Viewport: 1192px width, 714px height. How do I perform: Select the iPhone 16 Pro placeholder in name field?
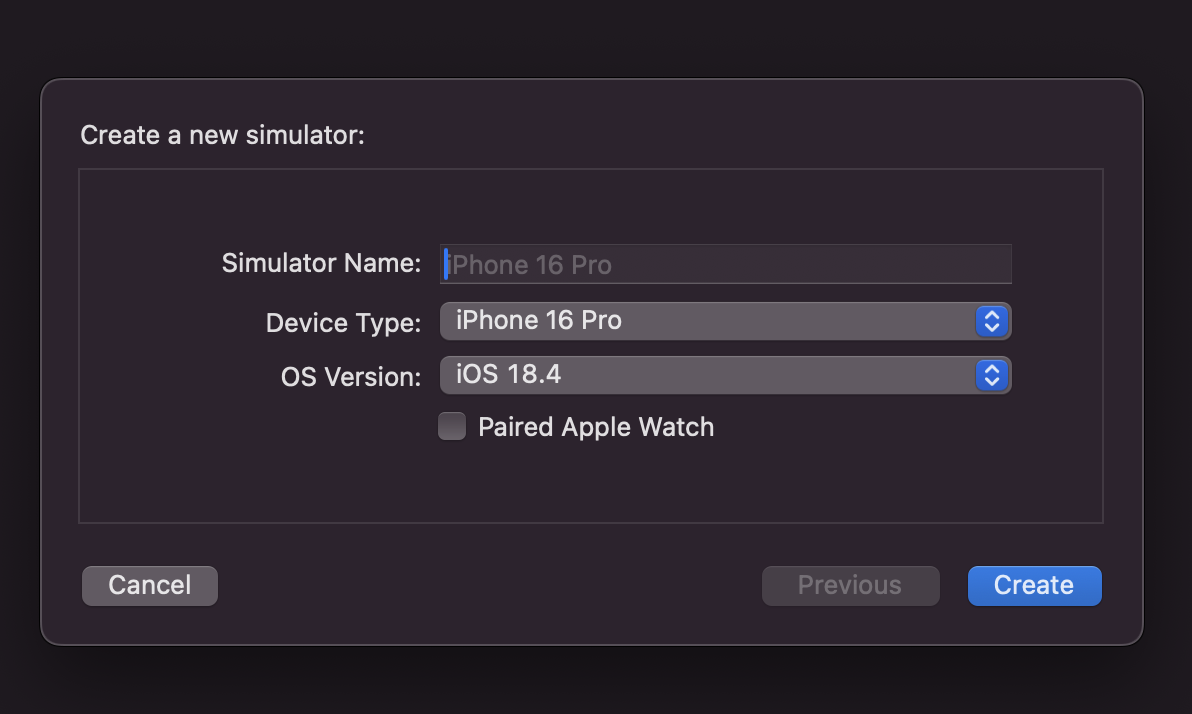point(529,265)
